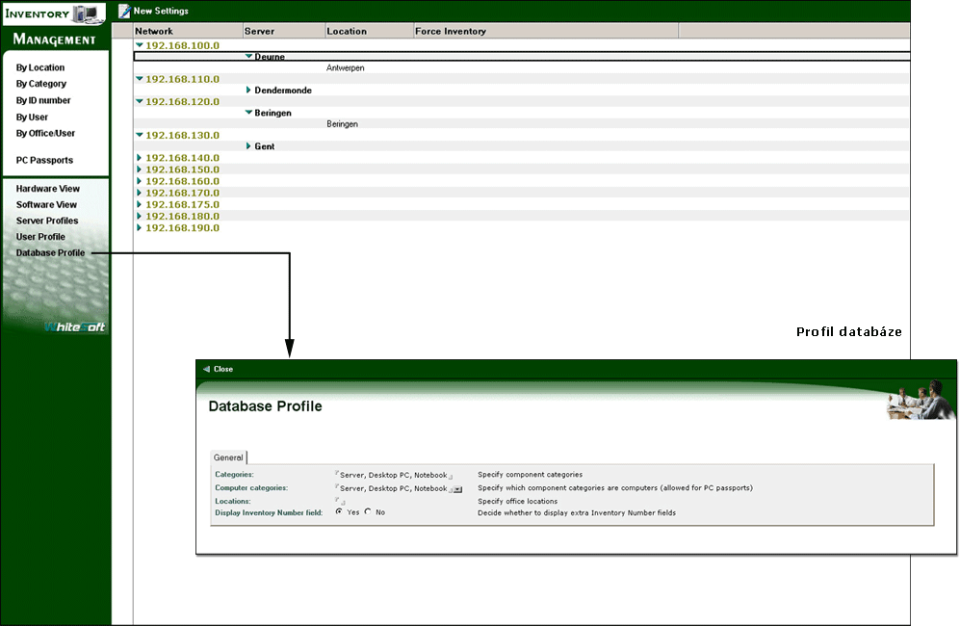Click the Inventory computer logo icon
The height and width of the screenshot is (626, 960).
(x=88, y=13)
